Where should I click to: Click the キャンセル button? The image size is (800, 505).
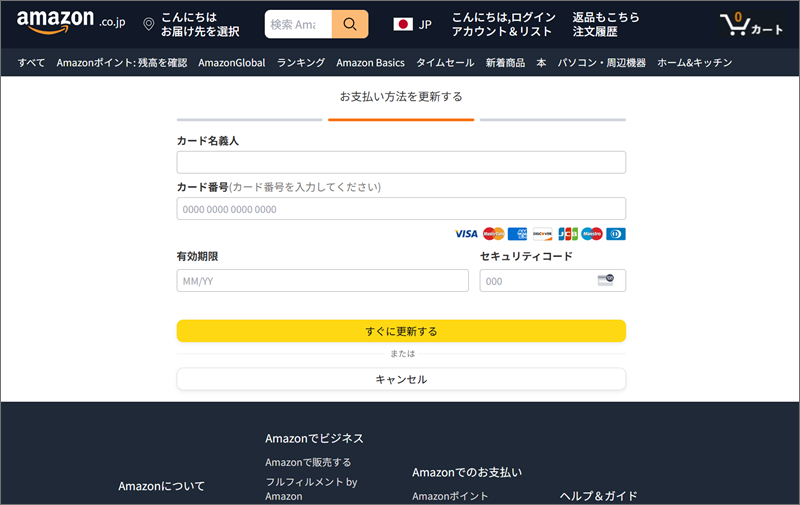401,379
